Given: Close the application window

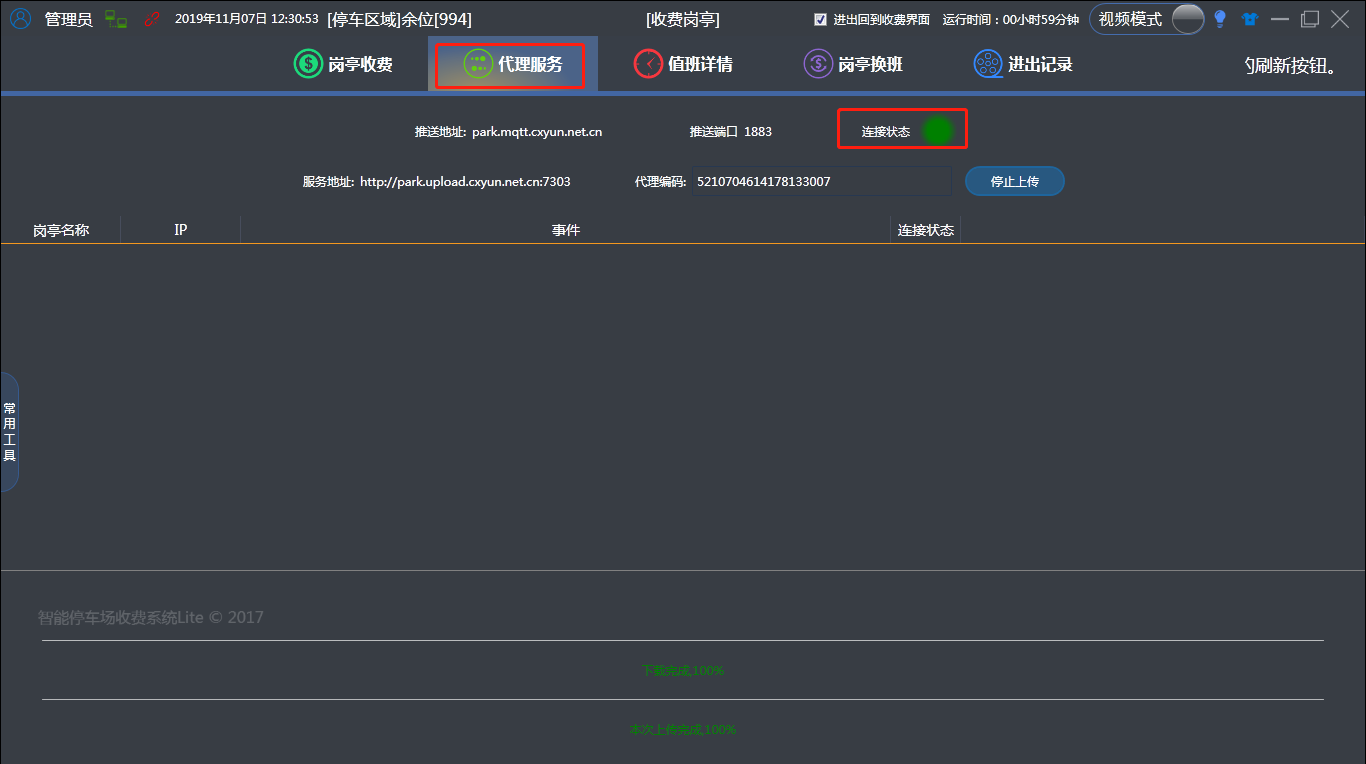Looking at the screenshot, I should tap(1340, 19).
